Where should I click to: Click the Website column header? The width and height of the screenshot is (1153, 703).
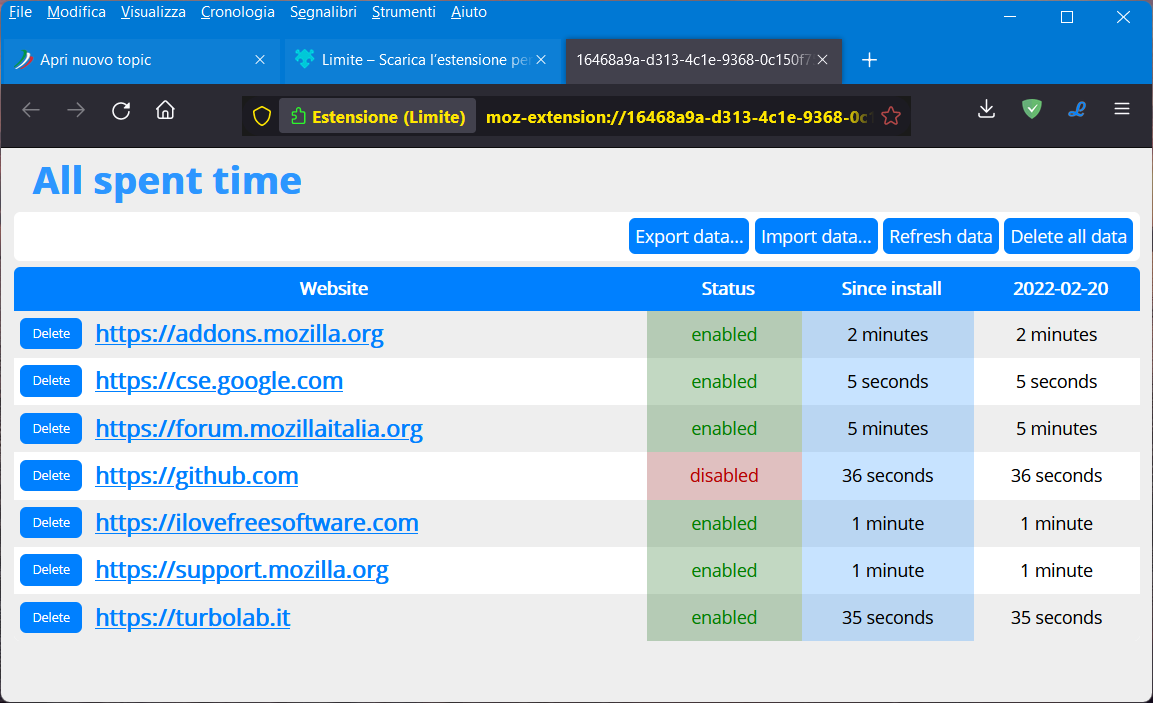click(x=334, y=288)
